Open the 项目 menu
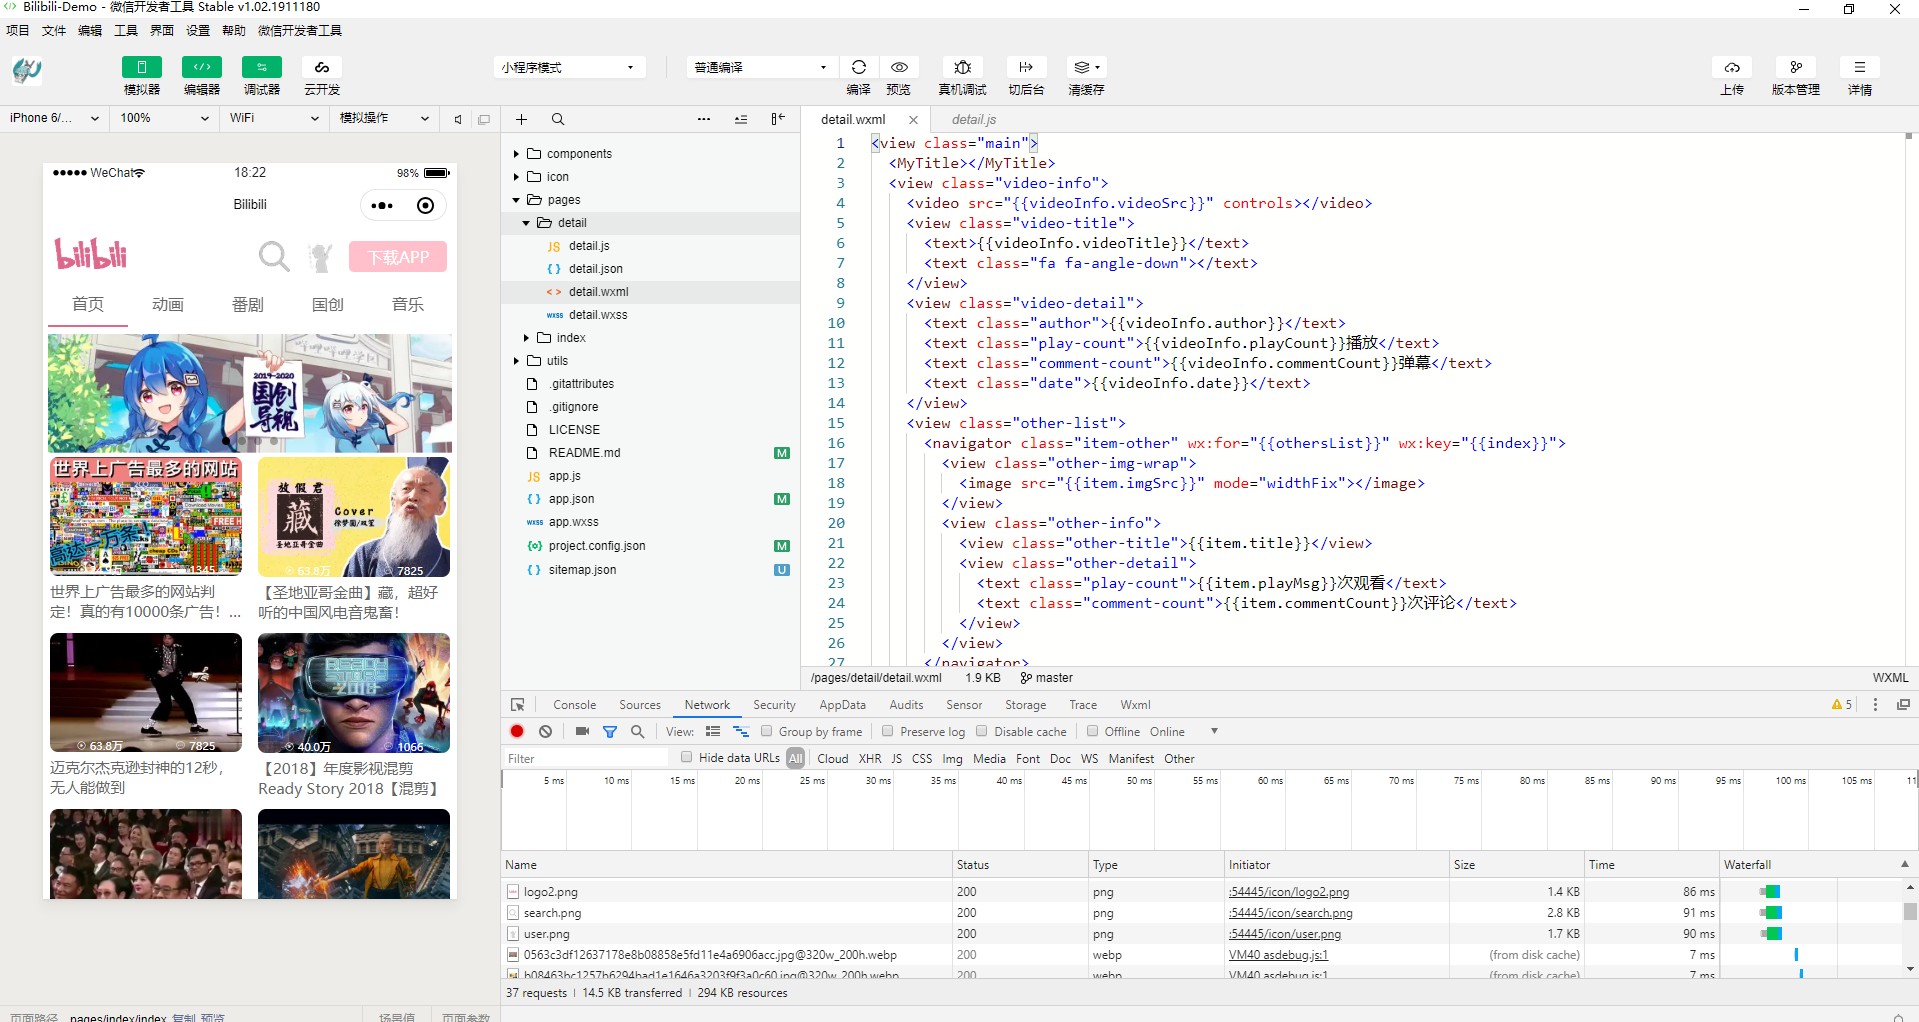1919x1022 pixels. (18, 30)
